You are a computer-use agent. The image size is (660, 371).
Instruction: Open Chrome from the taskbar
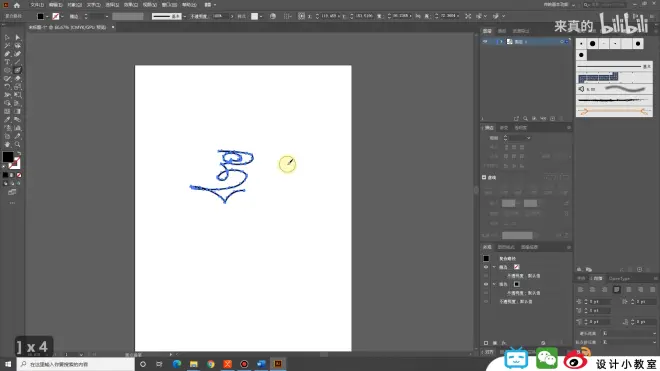[210, 364]
